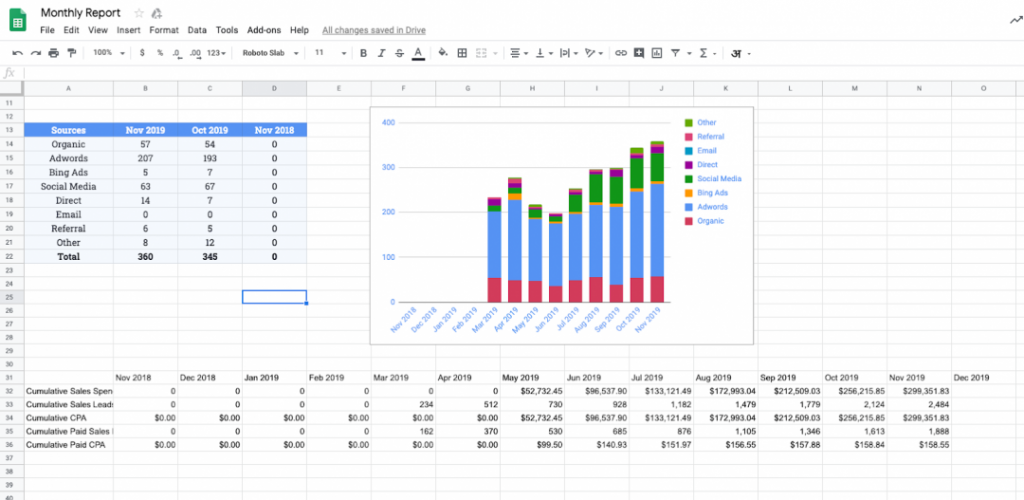This screenshot has width=1024, height=500.
Task: Select column D header
Action: coord(274,88)
